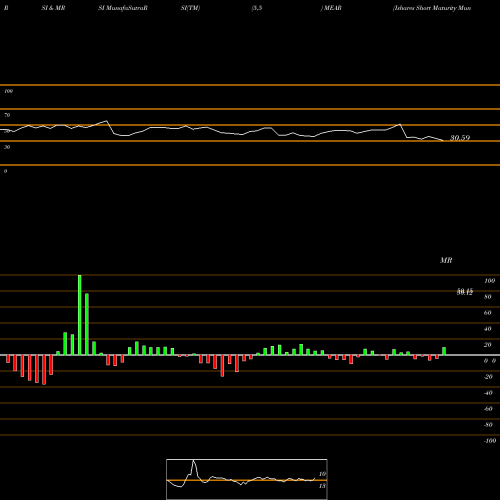The width and height of the screenshot is (500, 500).
Task: Click the '15' label in mini chart
Action: click(x=322, y=486)
